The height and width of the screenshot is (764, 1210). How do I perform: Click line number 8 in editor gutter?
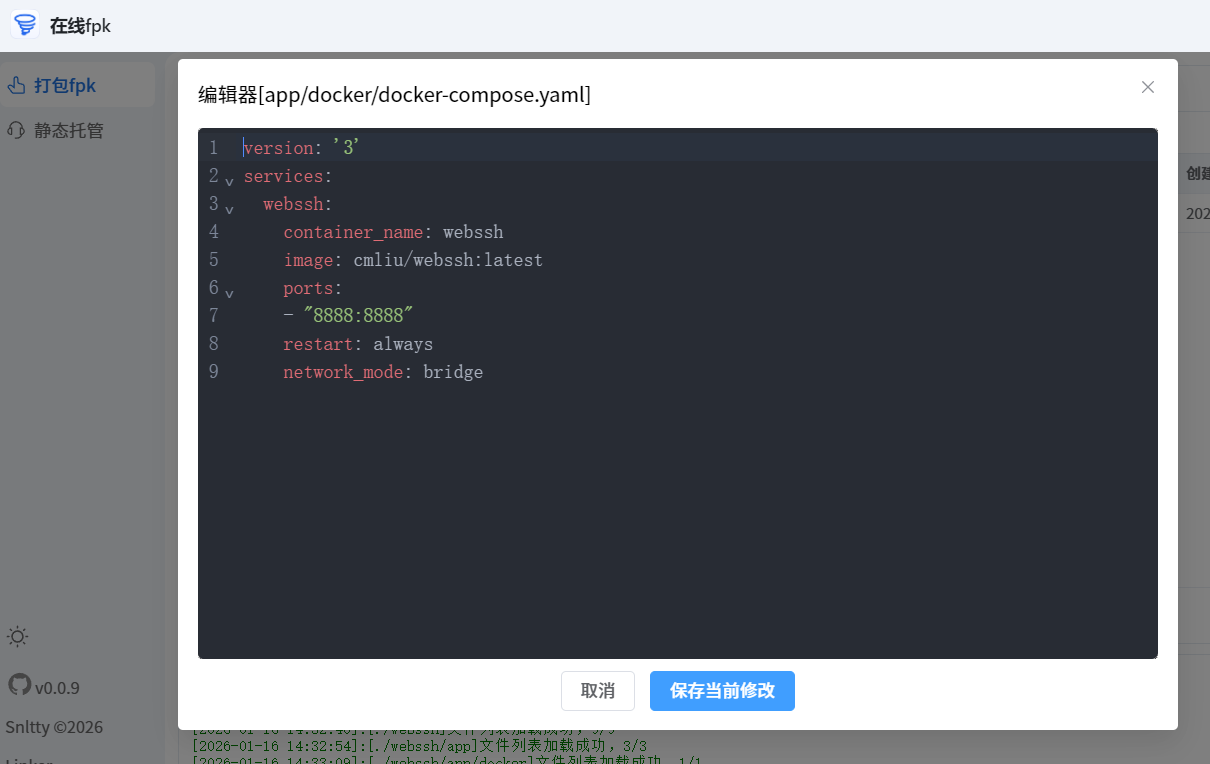click(213, 344)
